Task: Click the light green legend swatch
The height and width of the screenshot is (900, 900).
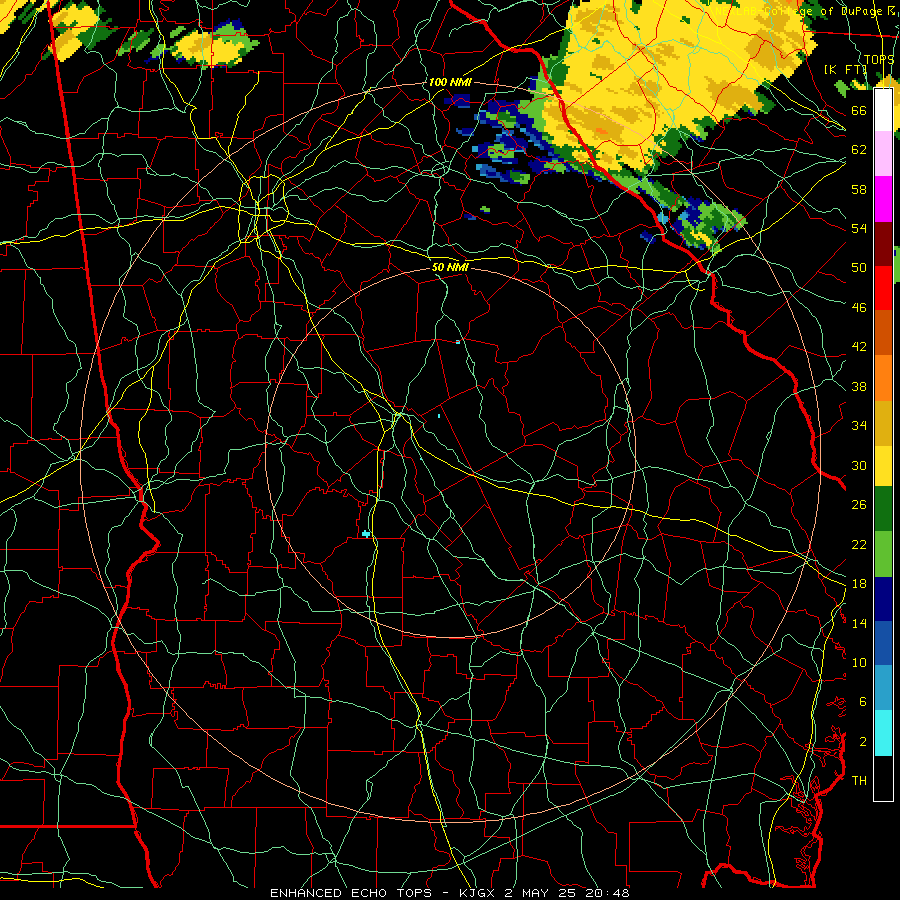Action: 883,553
